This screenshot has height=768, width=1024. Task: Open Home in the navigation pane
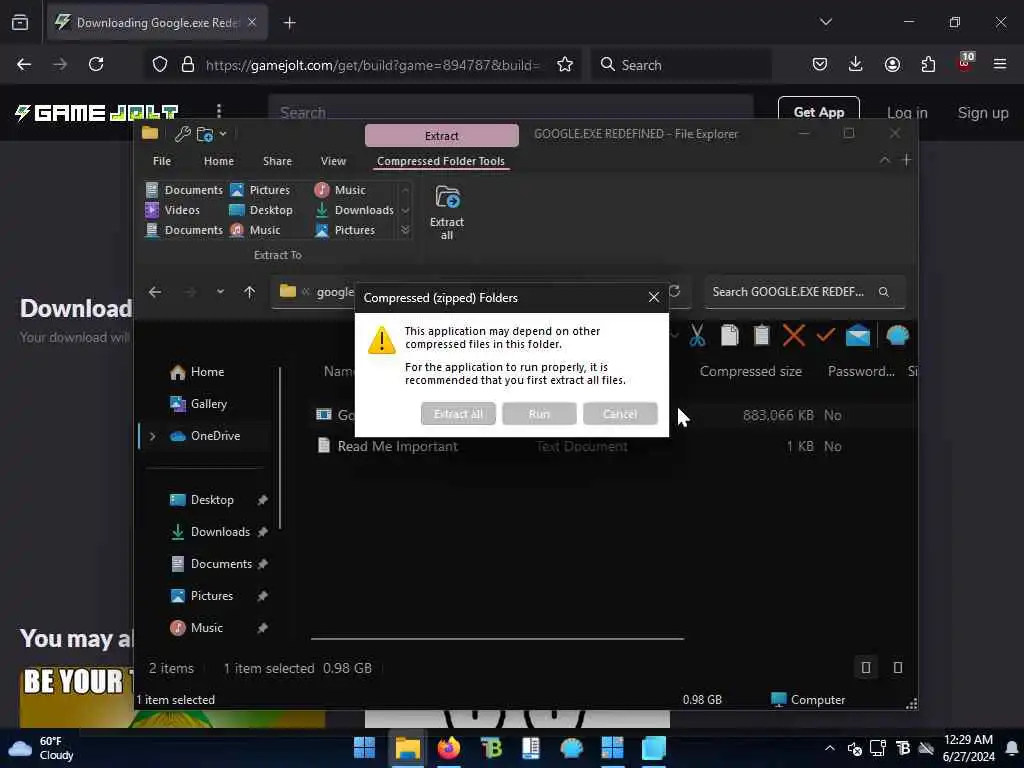207,372
